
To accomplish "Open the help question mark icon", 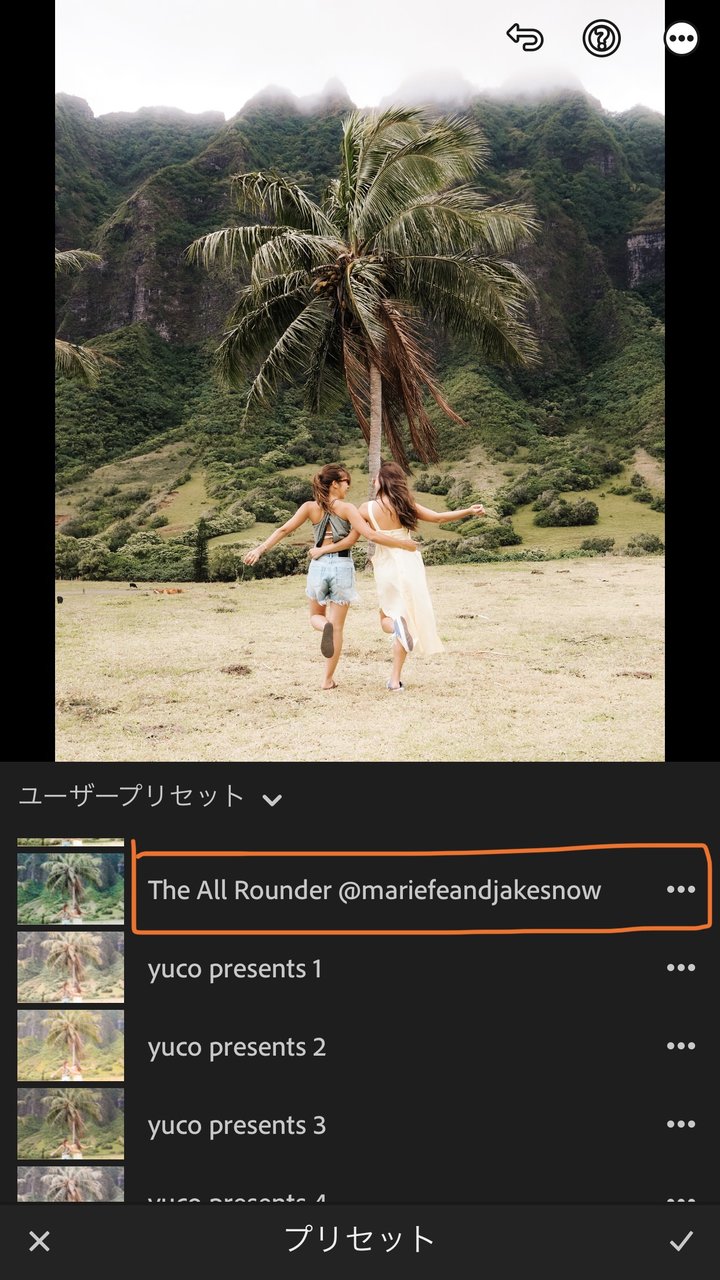I will tap(602, 38).
